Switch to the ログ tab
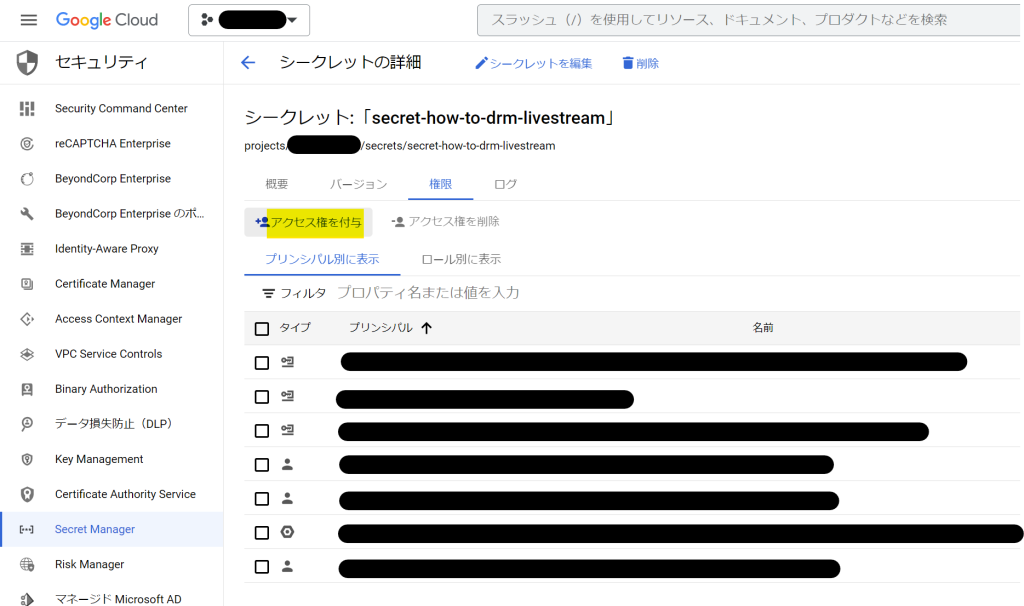This screenshot has width=1024, height=606. pos(505,185)
